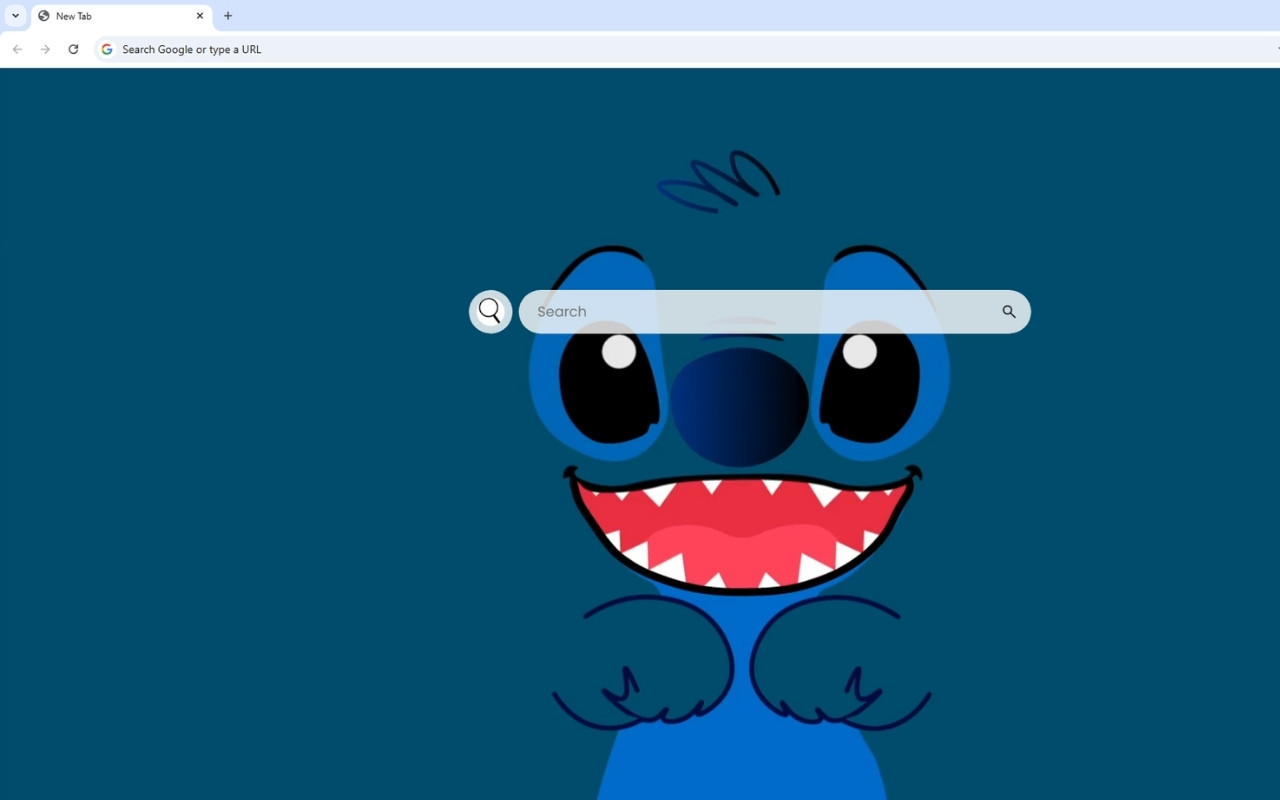Select the forward navigation arrow
The height and width of the screenshot is (800, 1280).
pyautogui.click(x=45, y=49)
